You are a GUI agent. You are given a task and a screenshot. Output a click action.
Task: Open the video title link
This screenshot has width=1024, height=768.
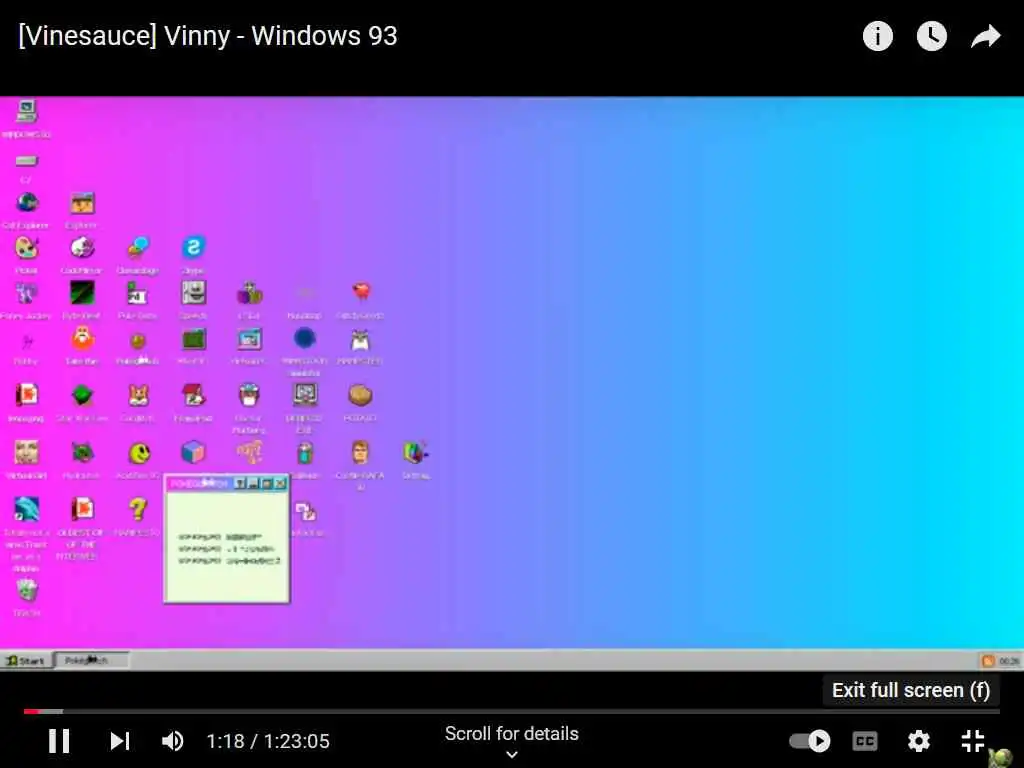[208, 36]
